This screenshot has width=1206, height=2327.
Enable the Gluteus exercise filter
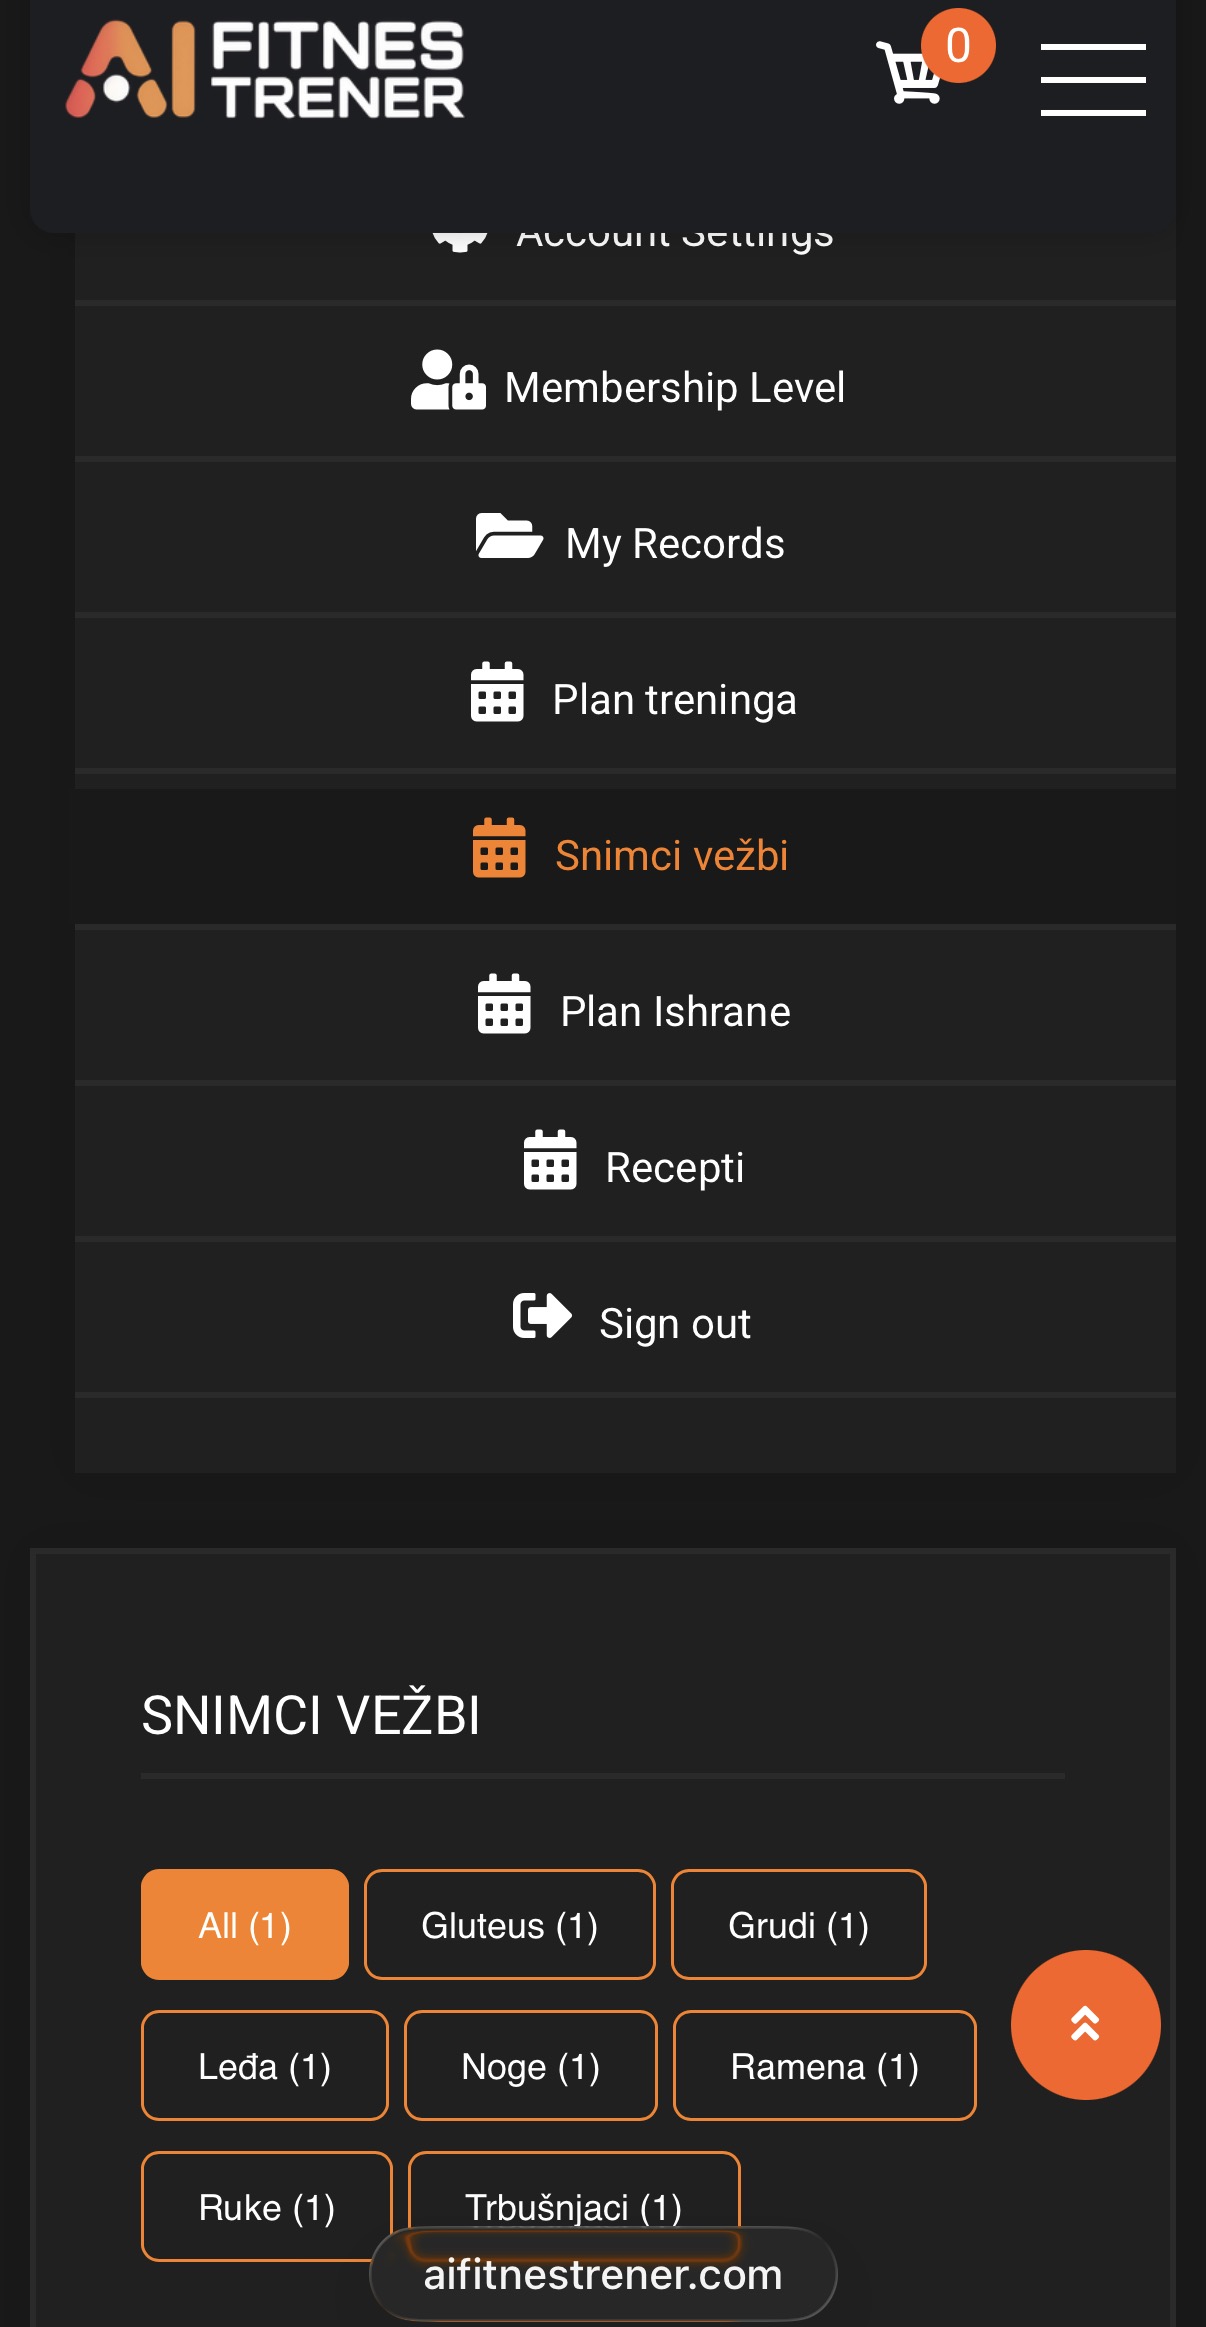click(x=509, y=1923)
